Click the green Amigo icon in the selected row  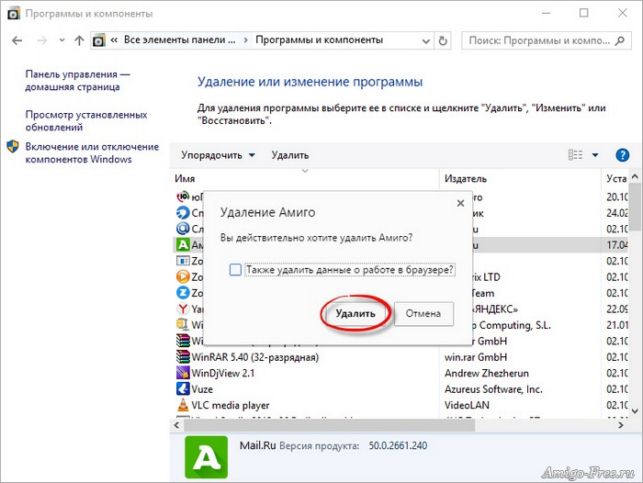(183, 245)
